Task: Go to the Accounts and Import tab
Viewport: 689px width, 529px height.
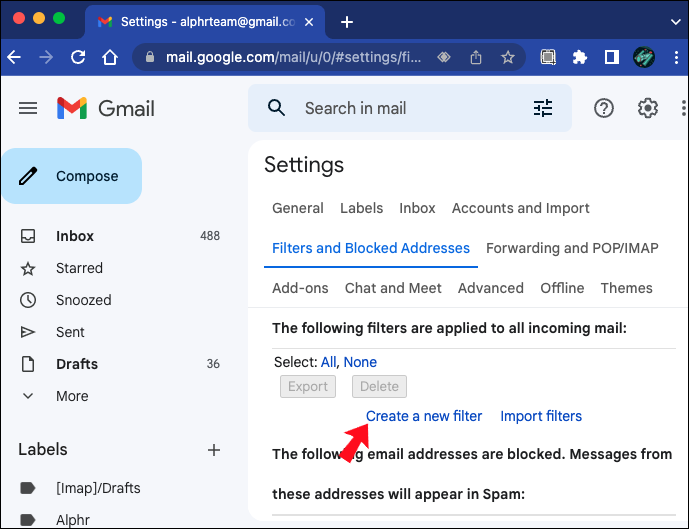Action: [520, 208]
